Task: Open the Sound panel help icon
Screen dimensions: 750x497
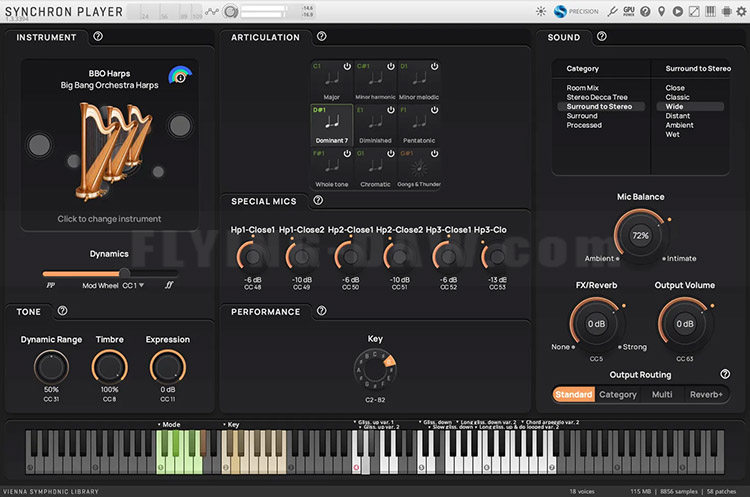Action: click(x=602, y=36)
